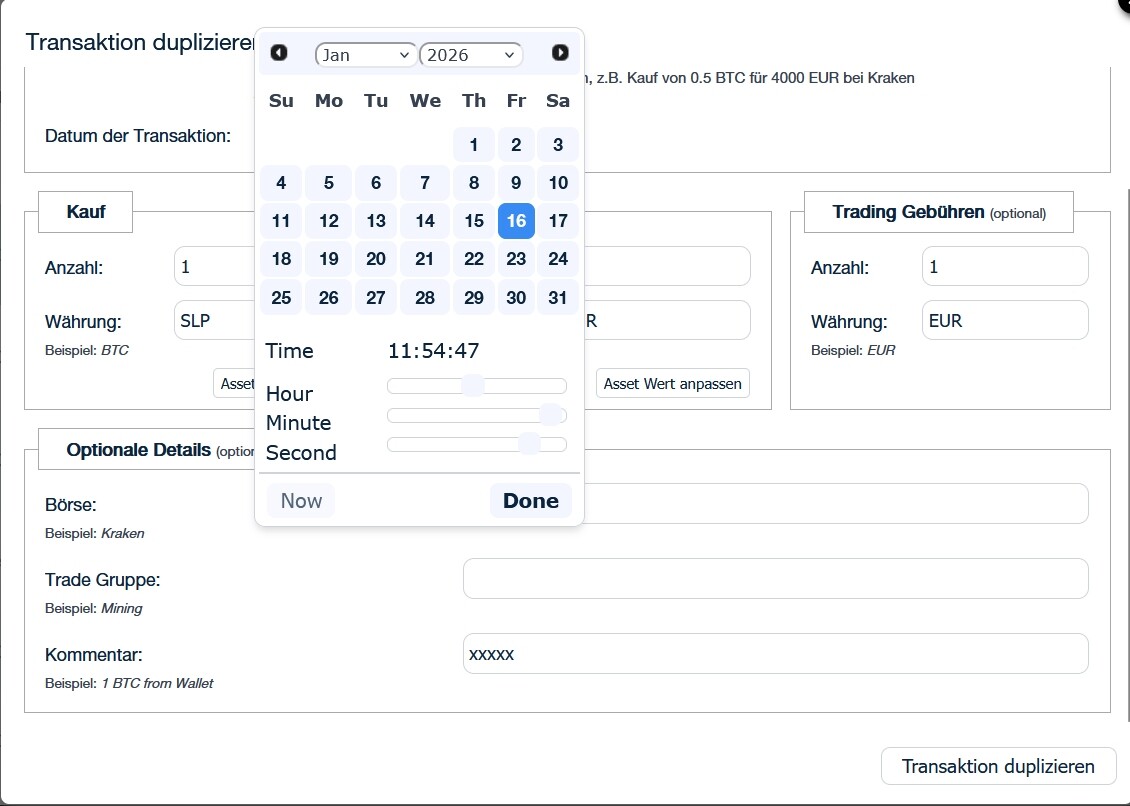The image size is (1130, 806).
Task: Pick day 23 in the calendar
Action: point(516,259)
